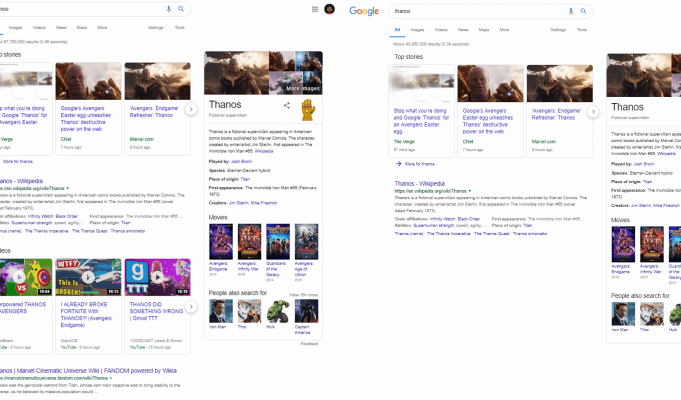Switch to Videos tab on right page
The height and width of the screenshot is (400, 681).
441,30
